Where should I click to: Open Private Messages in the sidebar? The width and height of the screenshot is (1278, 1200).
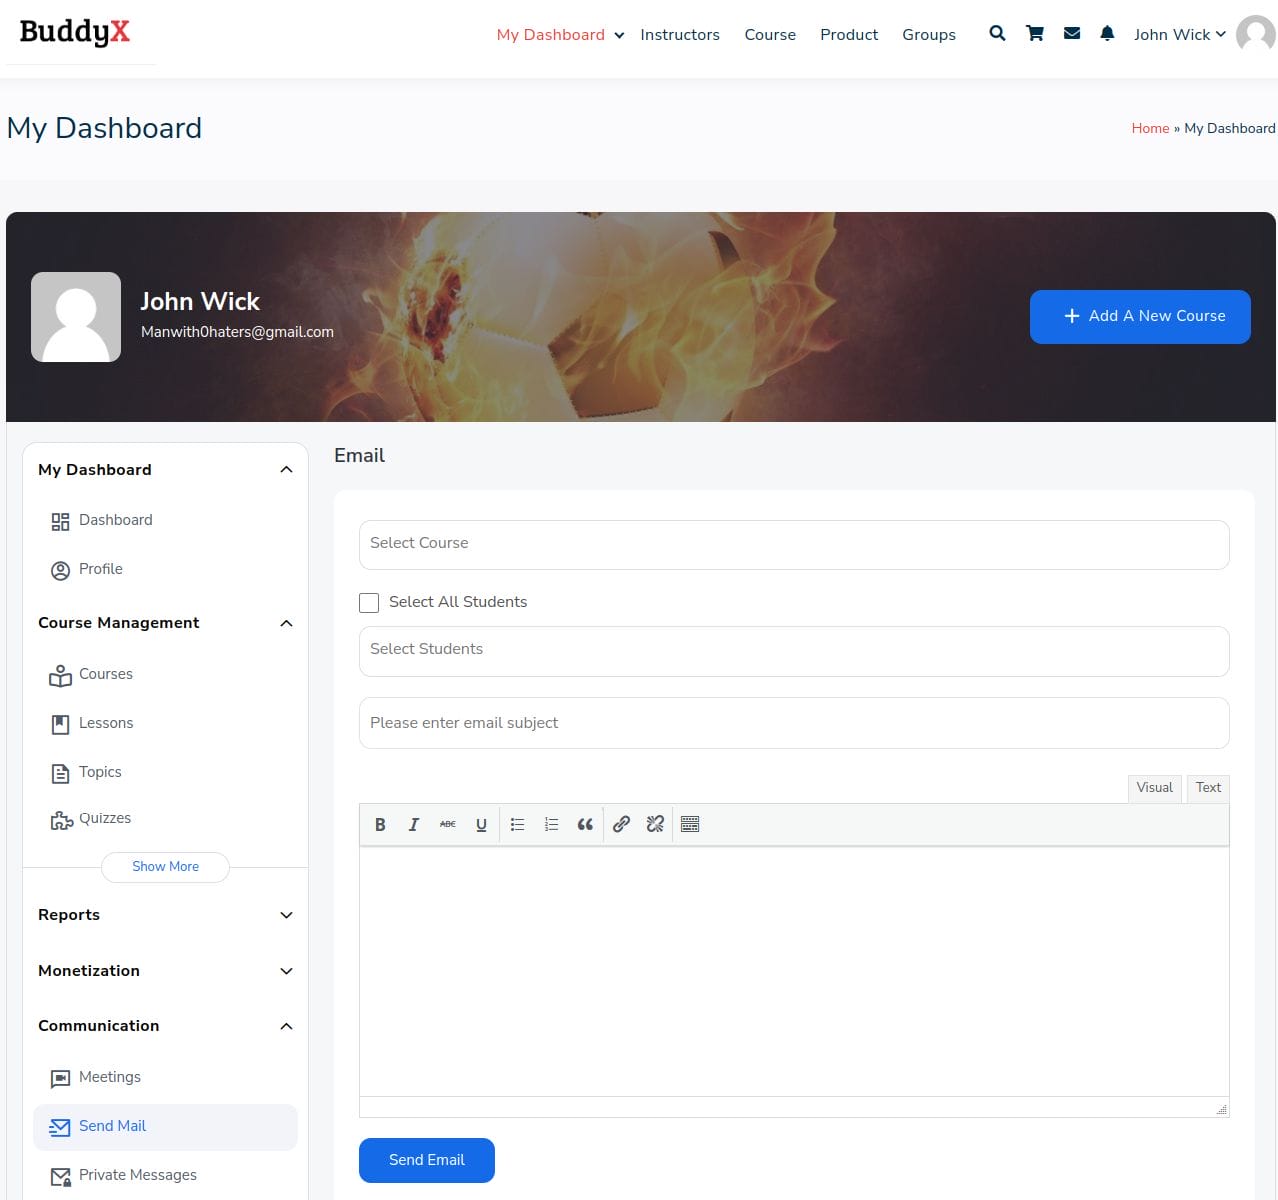pyautogui.click(x=138, y=1175)
